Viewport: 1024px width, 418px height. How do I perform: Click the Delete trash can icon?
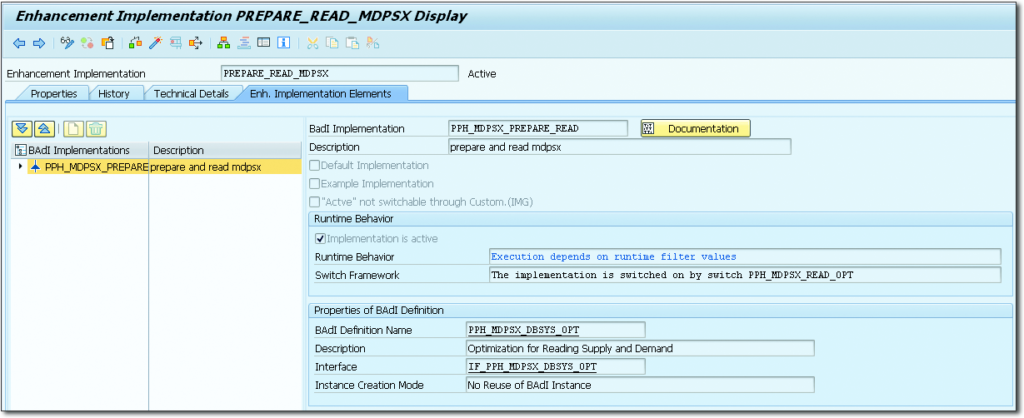(95, 129)
